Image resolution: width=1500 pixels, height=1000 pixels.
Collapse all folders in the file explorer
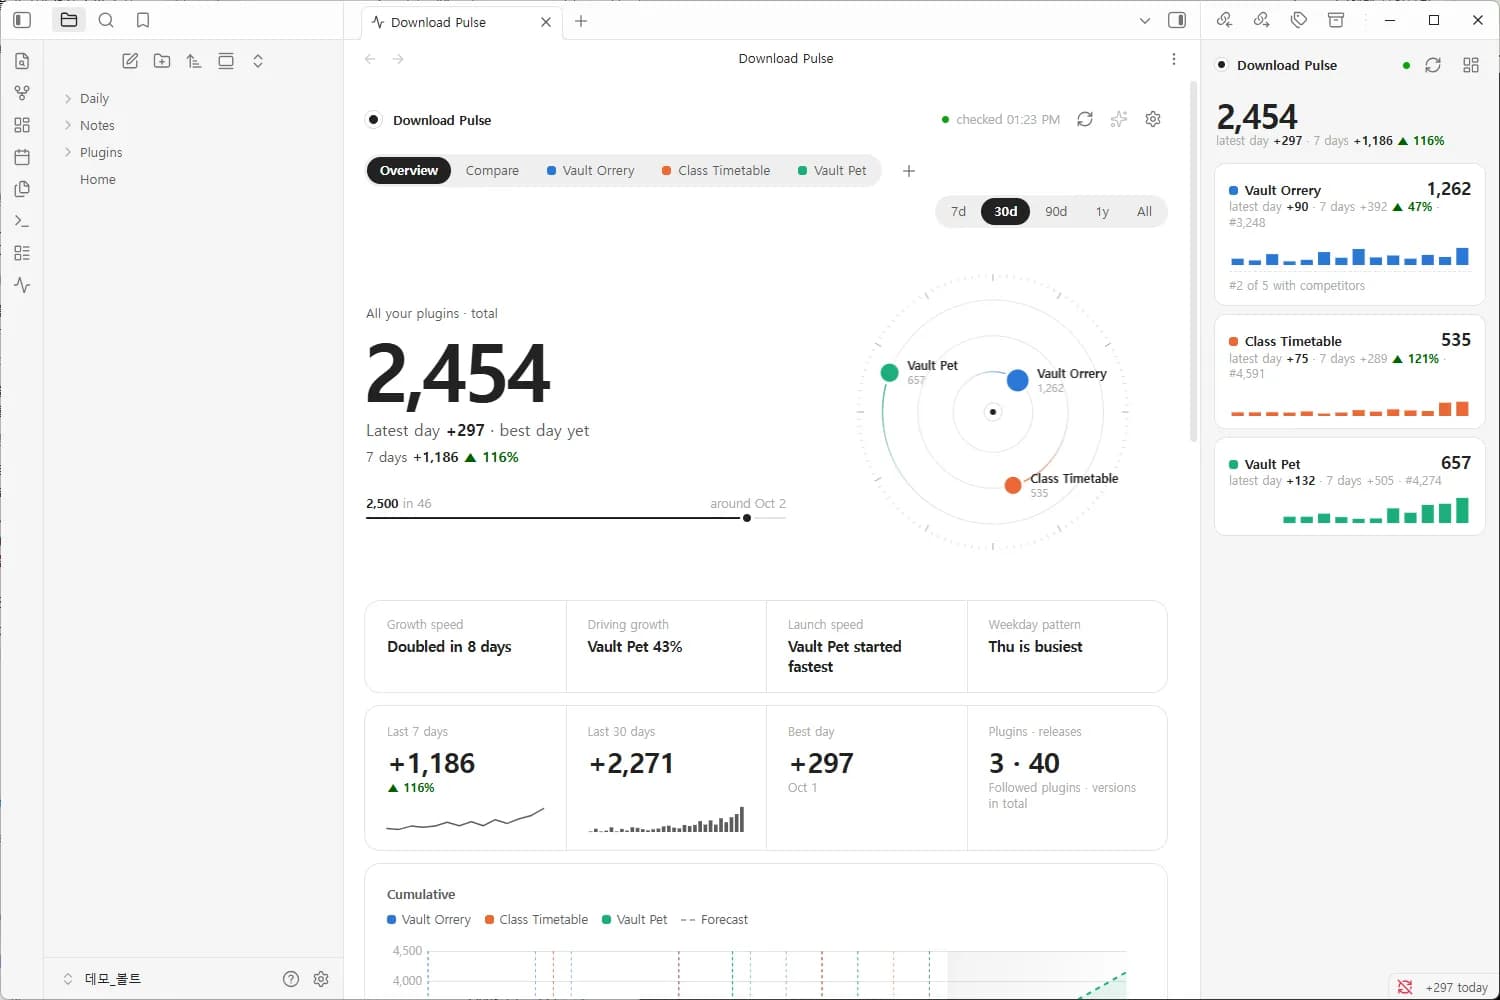point(258,61)
